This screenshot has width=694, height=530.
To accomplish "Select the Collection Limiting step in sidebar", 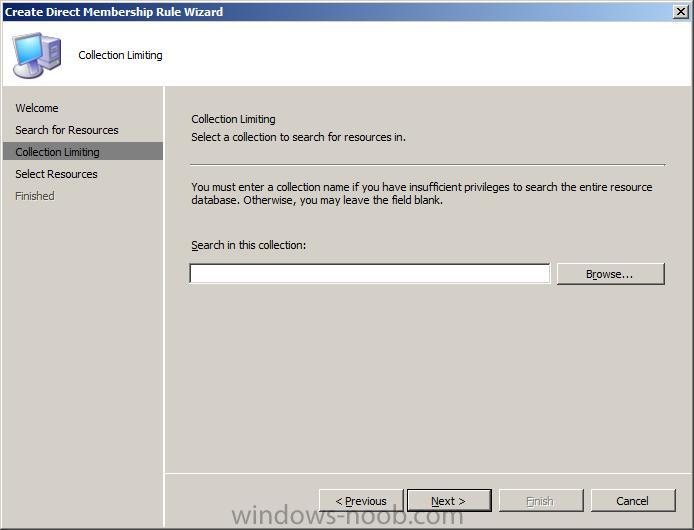I will point(83,151).
